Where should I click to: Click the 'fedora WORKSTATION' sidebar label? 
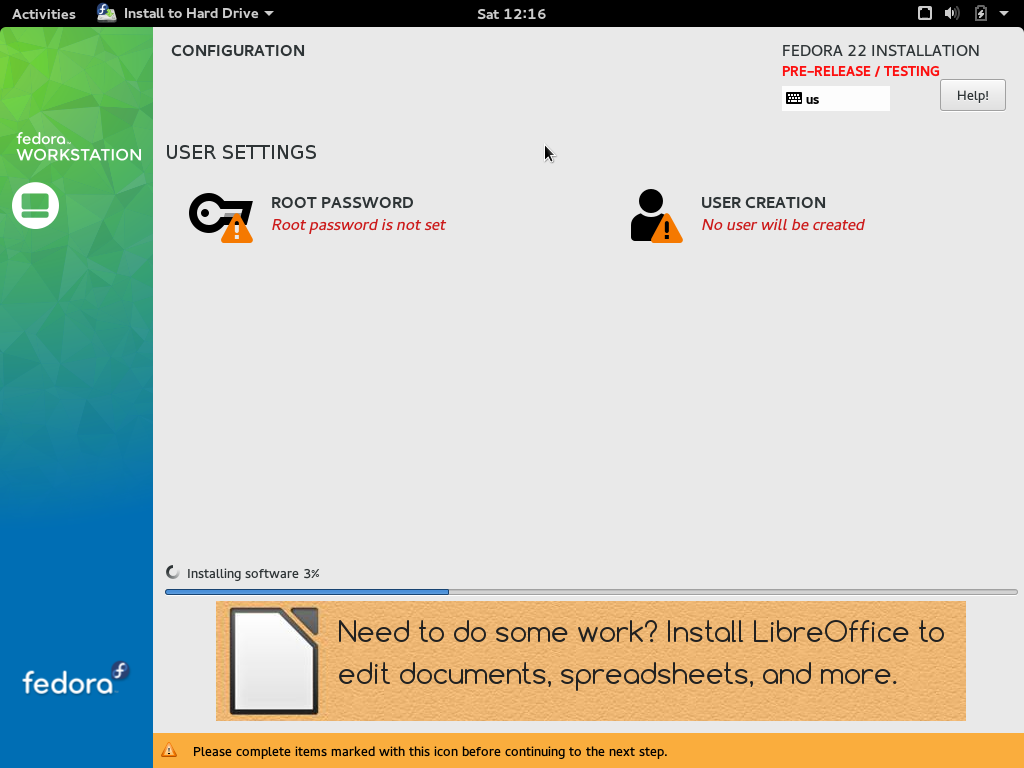[78, 147]
